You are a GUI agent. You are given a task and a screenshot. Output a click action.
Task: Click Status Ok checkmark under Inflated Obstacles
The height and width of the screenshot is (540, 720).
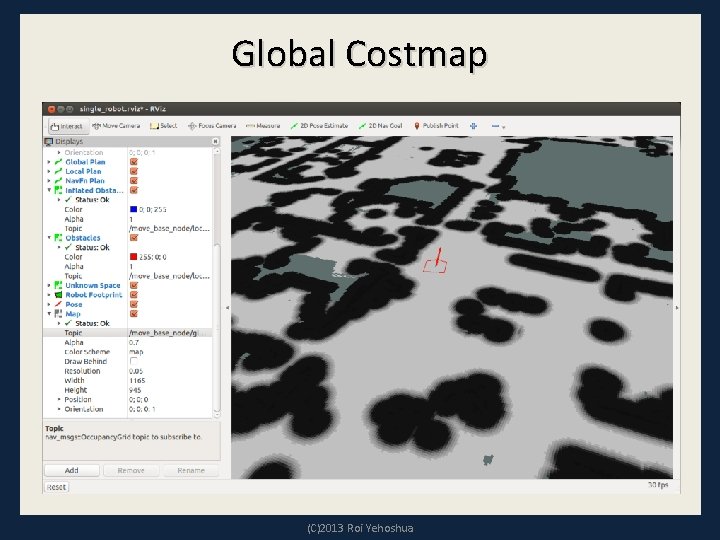(68, 200)
